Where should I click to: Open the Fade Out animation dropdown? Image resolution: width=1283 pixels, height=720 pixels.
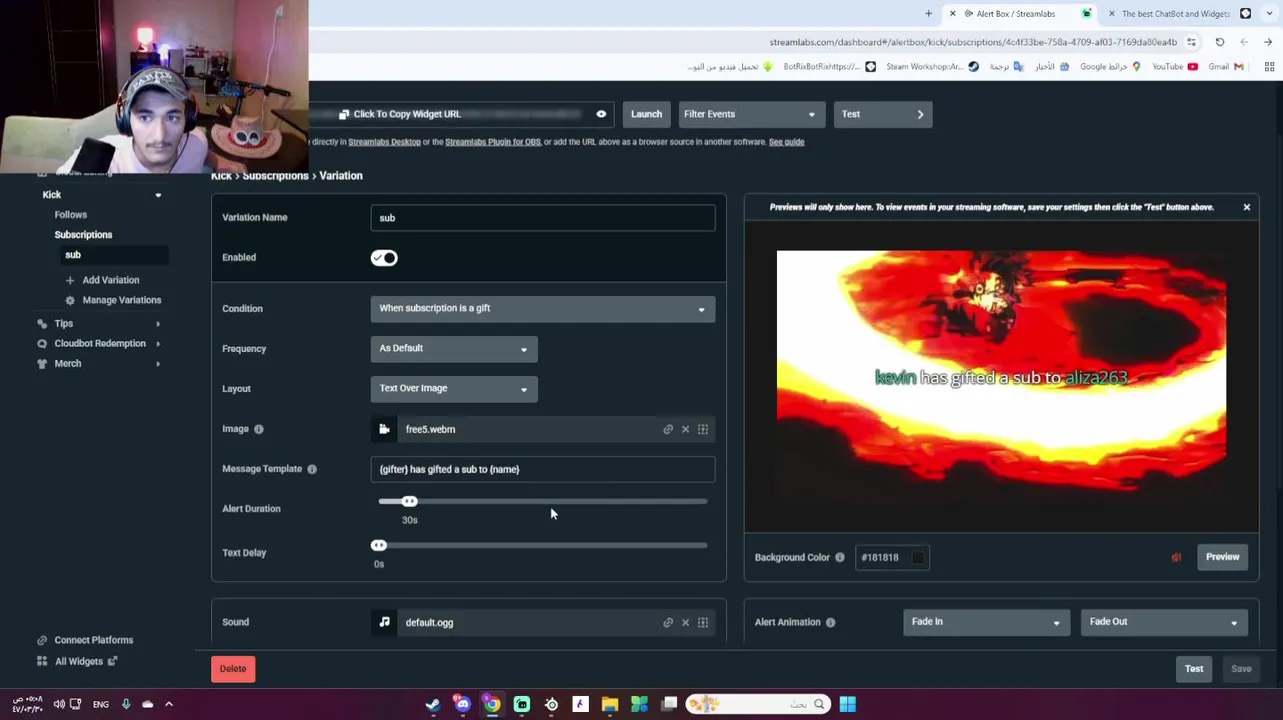pos(1164,622)
